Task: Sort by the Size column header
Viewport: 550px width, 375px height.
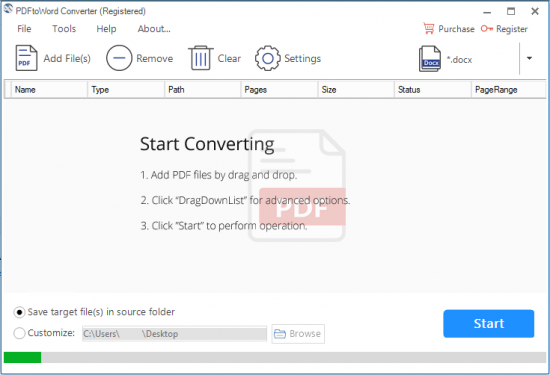Action: [x=356, y=89]
